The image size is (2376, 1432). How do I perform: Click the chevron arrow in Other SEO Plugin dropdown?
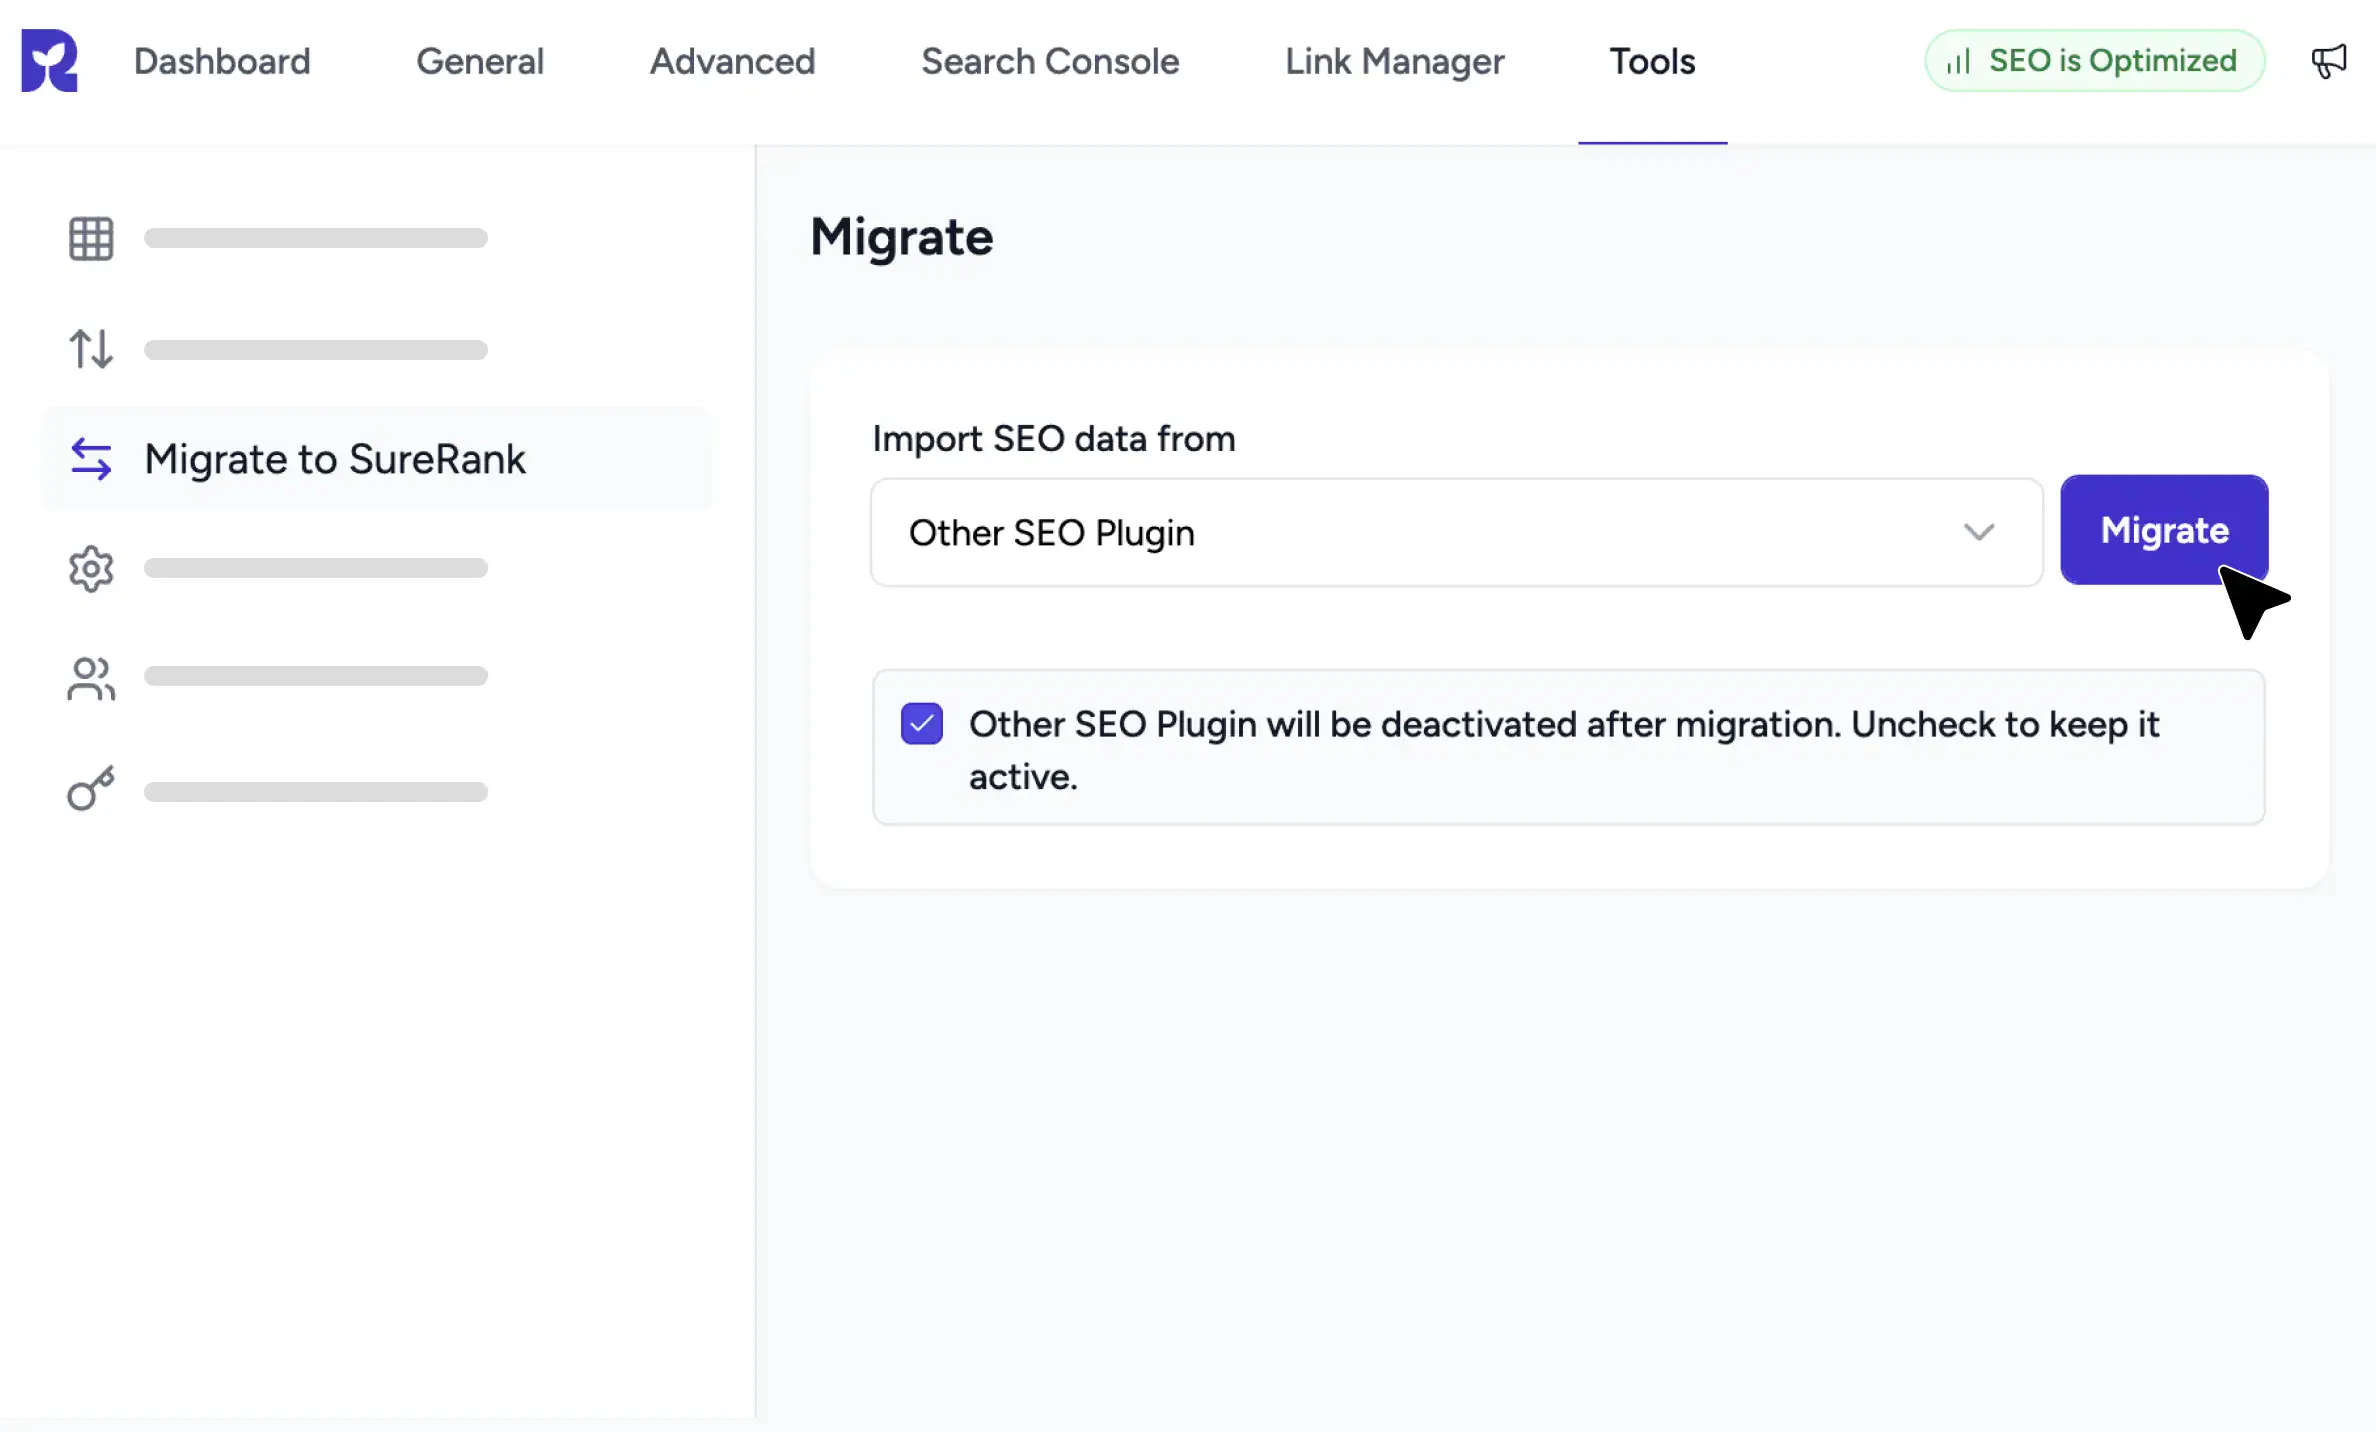pos(1978,532)
